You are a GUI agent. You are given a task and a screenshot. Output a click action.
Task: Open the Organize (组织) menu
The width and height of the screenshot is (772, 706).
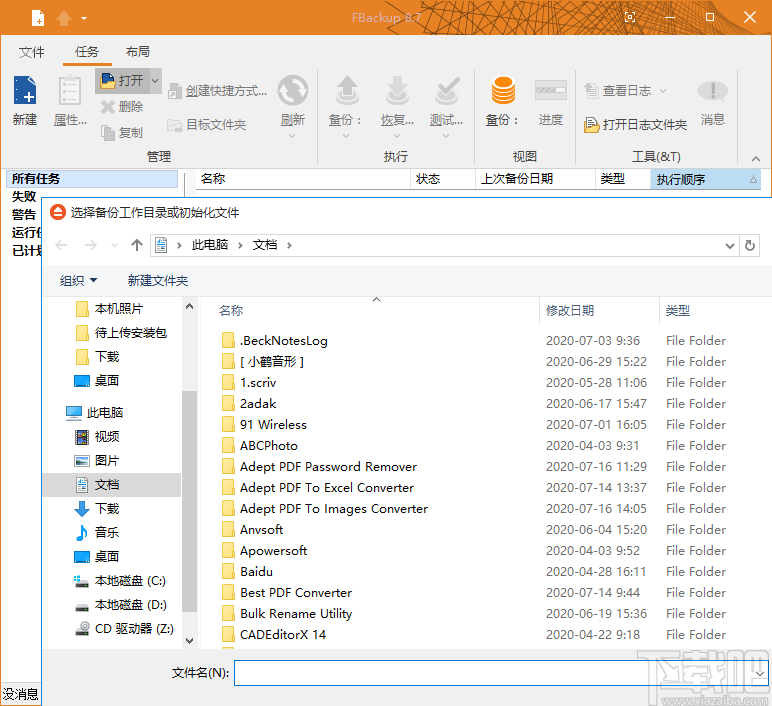(78, 281)
